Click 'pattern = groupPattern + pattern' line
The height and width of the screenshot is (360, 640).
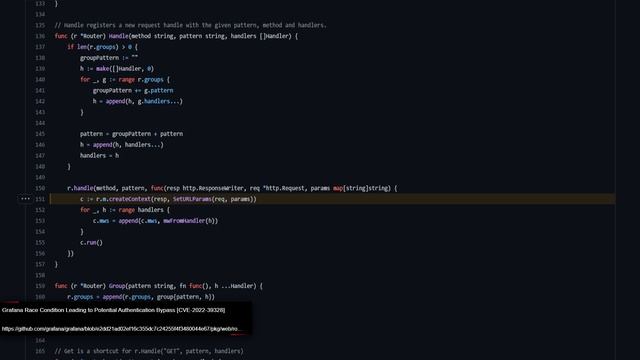pos(131,134)
